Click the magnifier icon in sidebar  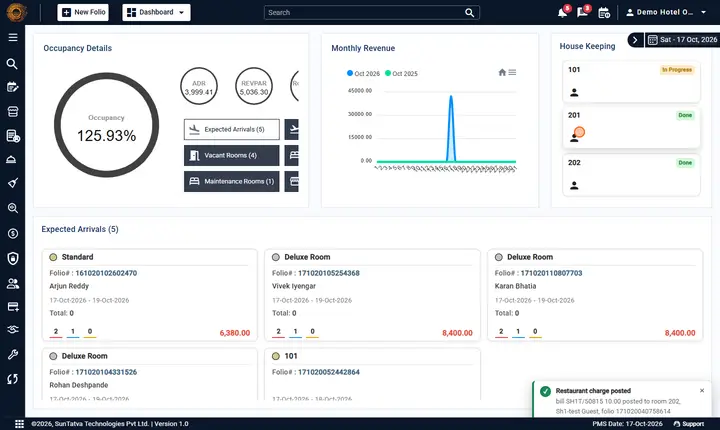tap(12, 64)
